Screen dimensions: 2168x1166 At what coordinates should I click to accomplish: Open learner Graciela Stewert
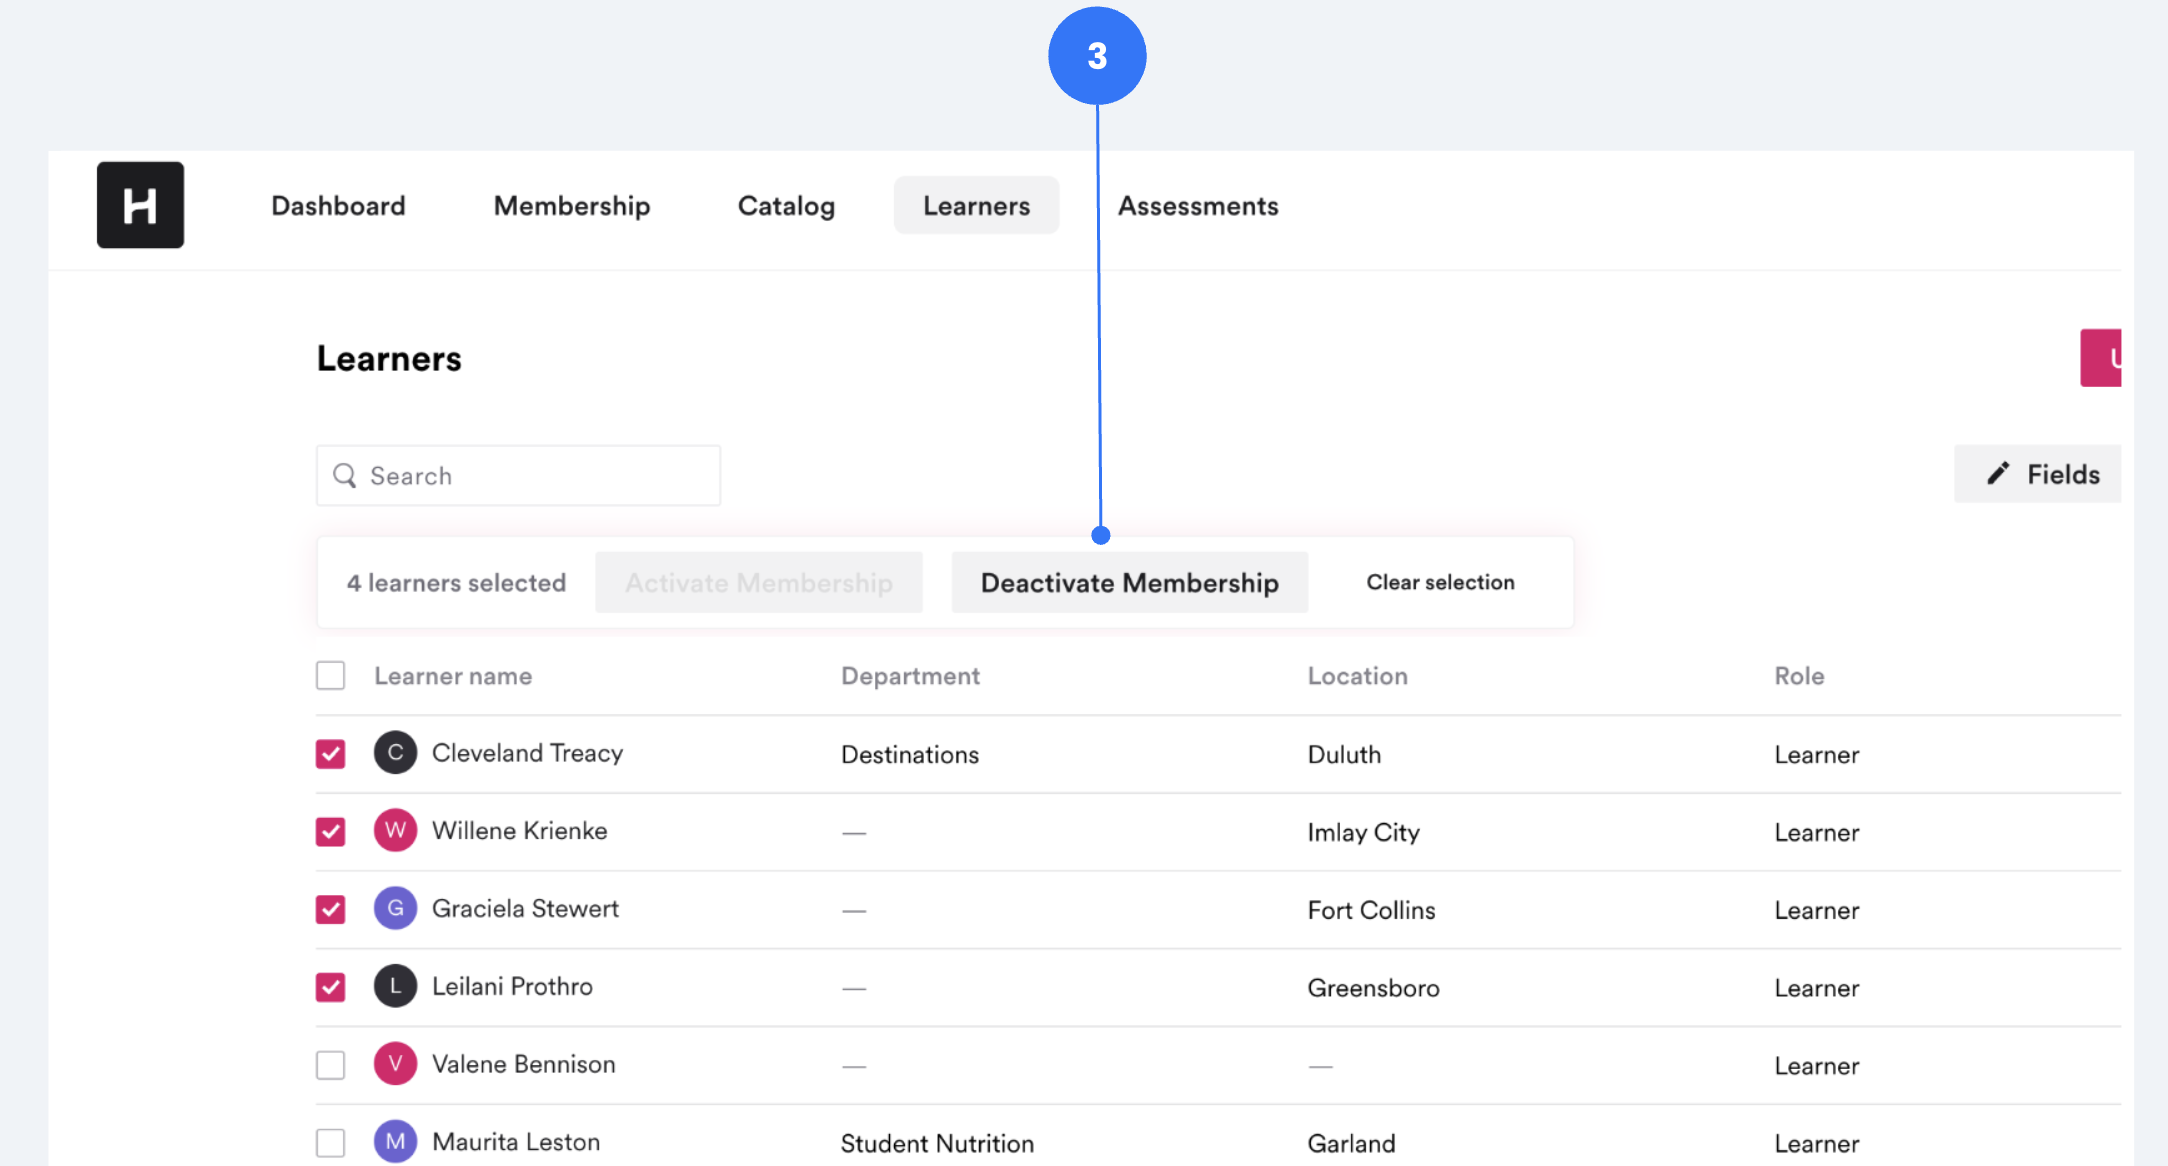click(526, 909)
